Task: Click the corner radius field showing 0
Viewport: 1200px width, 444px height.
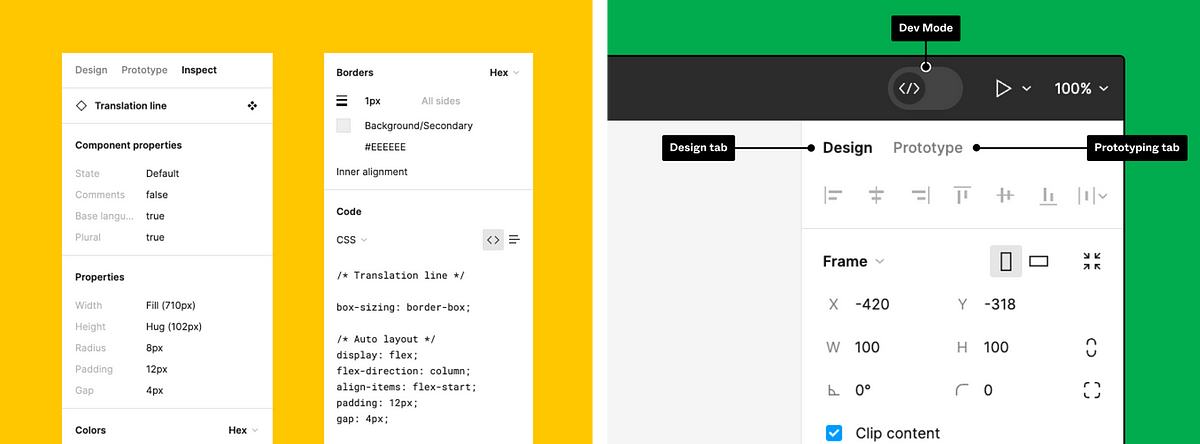Action: (988, 390)
